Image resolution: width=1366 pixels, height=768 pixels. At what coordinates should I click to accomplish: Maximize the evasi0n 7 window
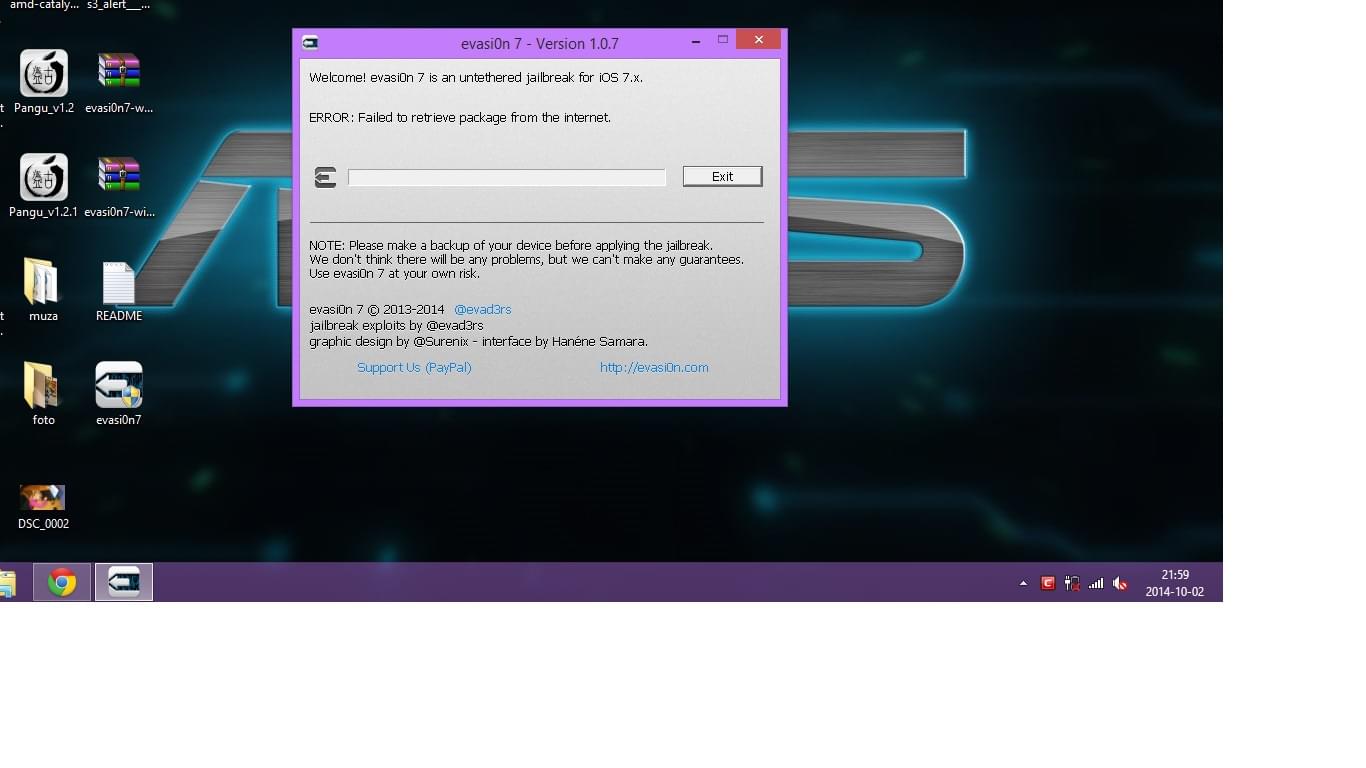point(722,40)
